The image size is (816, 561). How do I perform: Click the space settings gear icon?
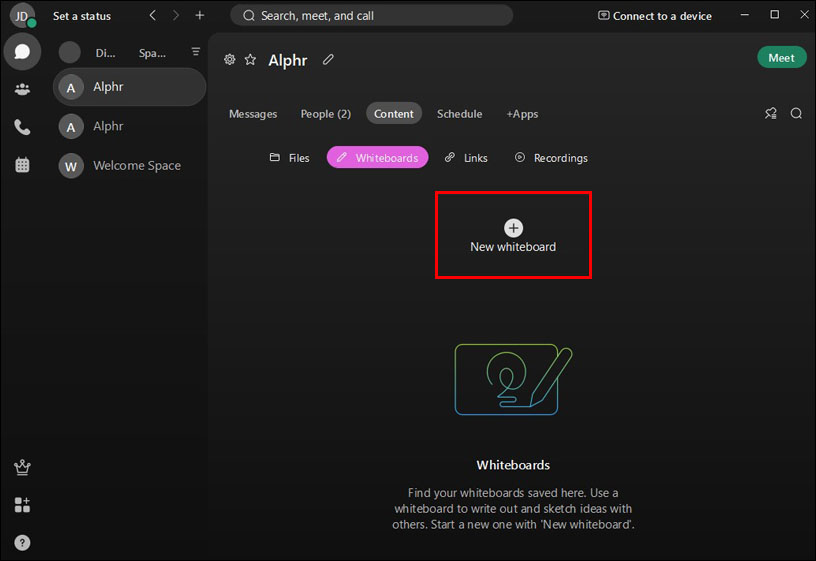tap(230, 59)
